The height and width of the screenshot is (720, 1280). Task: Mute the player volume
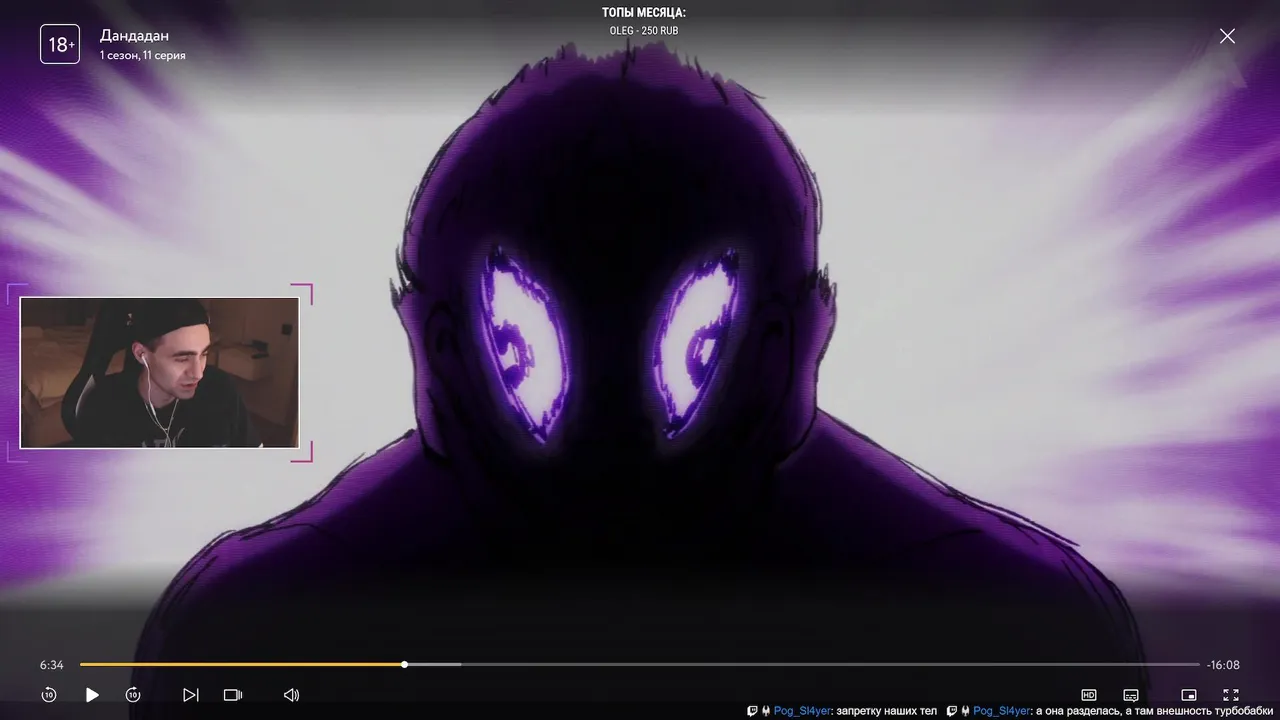pyautogui.click(x=291, y=695)
